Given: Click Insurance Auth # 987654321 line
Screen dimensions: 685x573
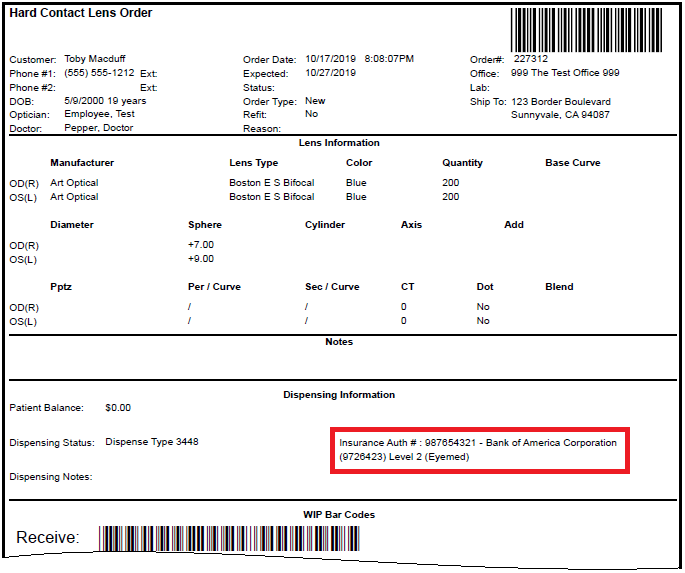Looking at the screenshot, I should (x=478, y=442).
